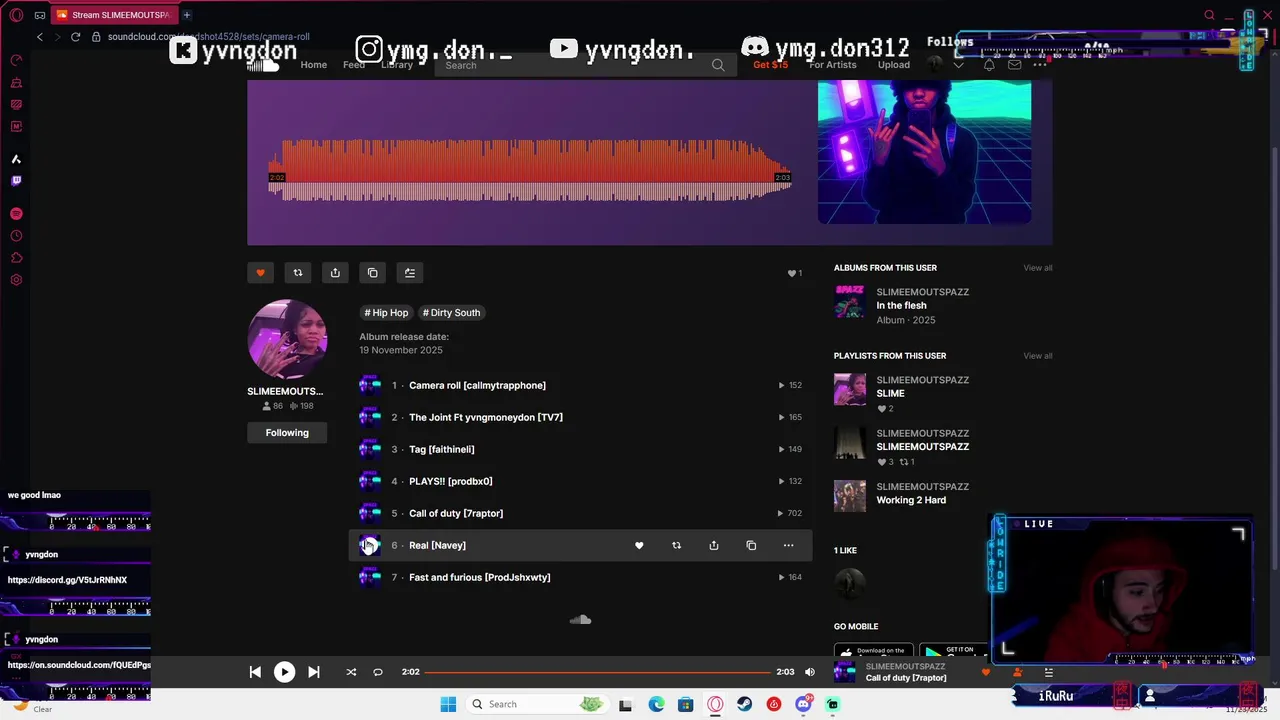View all playlists from this user

(x=1038, y=356)
